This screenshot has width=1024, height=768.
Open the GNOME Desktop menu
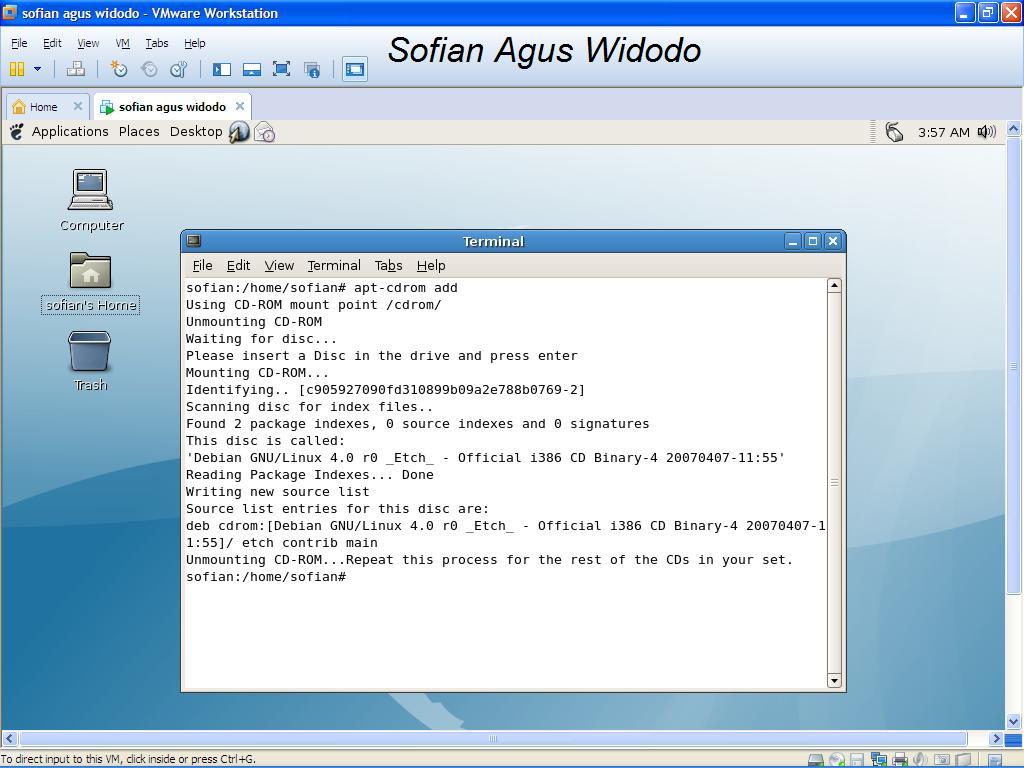(196, 131)
